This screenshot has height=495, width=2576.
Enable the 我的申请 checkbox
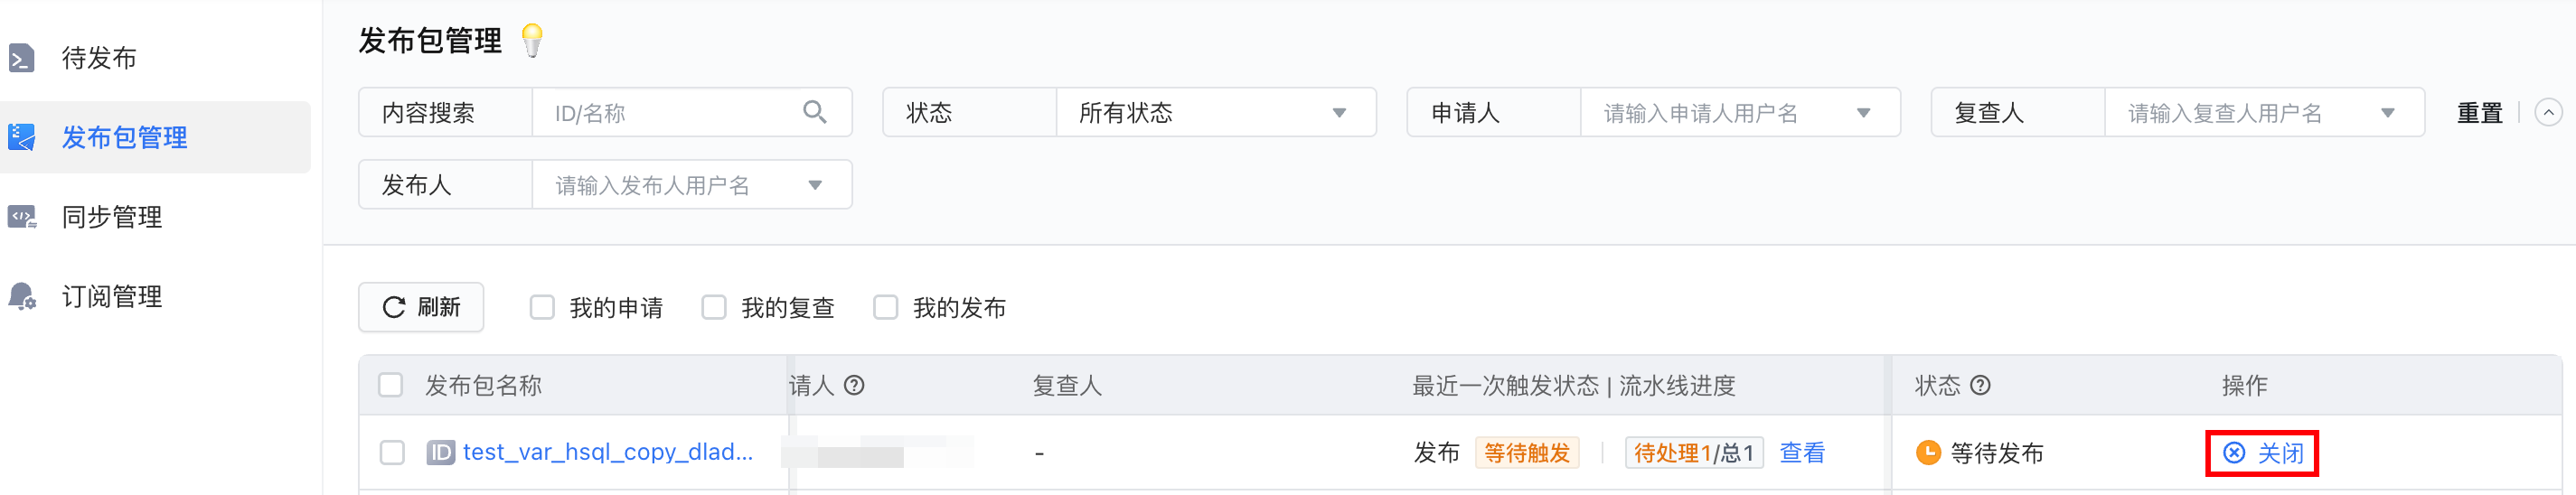coord(542,307)
